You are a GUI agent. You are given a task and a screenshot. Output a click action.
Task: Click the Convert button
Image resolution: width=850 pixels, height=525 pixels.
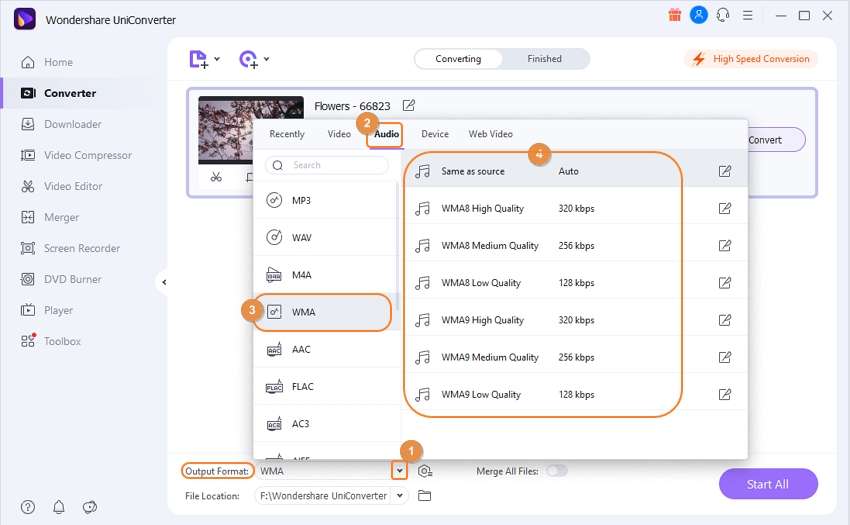pyautogui.click(x=776, y=140)
